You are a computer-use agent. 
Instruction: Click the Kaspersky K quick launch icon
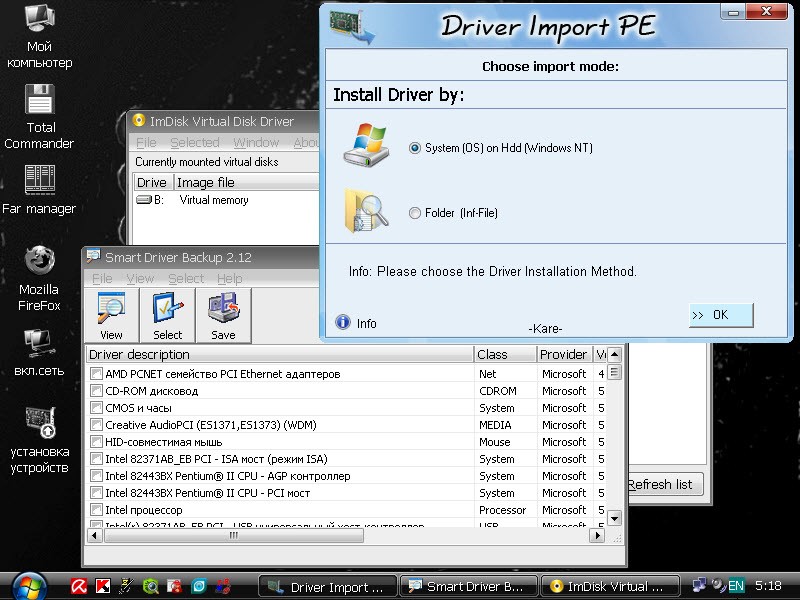pyautogui.click(x=103, y=587)
